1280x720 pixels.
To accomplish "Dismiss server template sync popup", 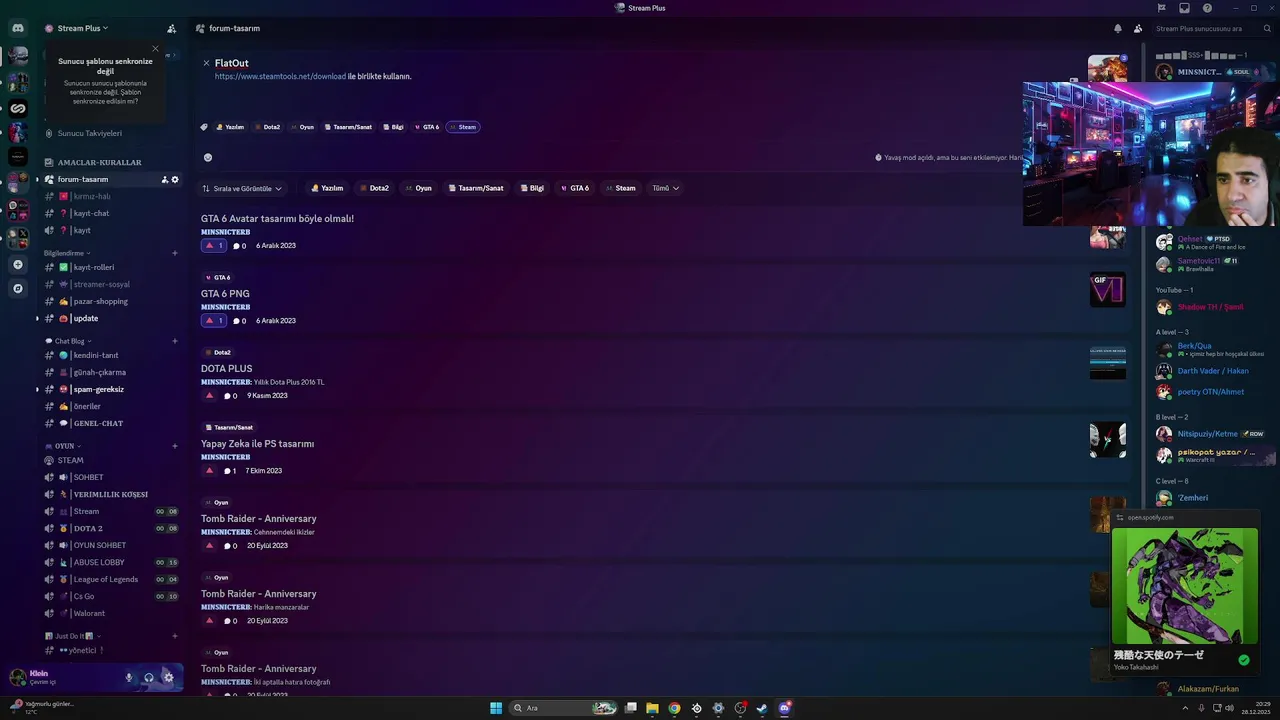I will point(155,48).
